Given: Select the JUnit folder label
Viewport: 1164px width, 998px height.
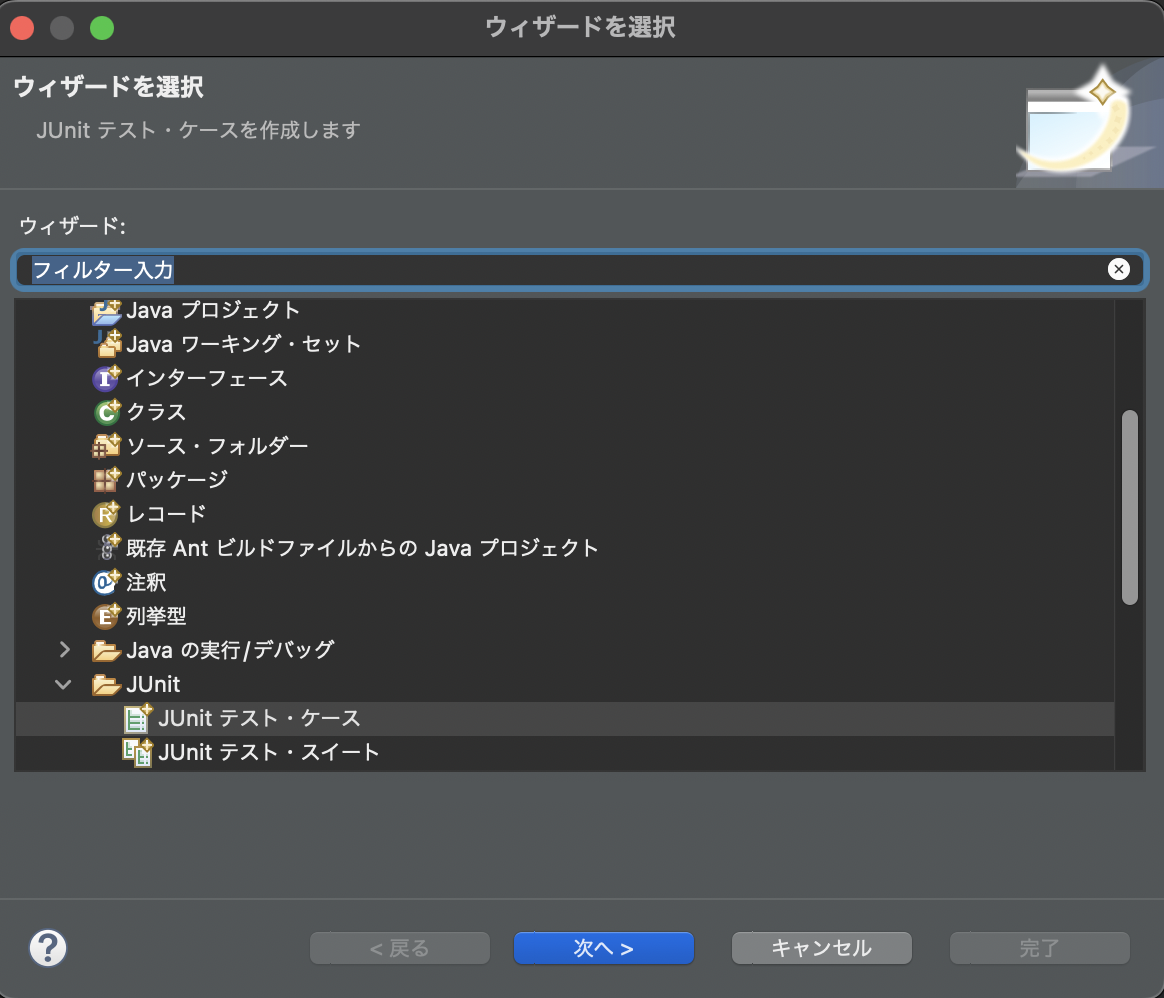Looking at the screenshot, I should (x=153, y=685).
